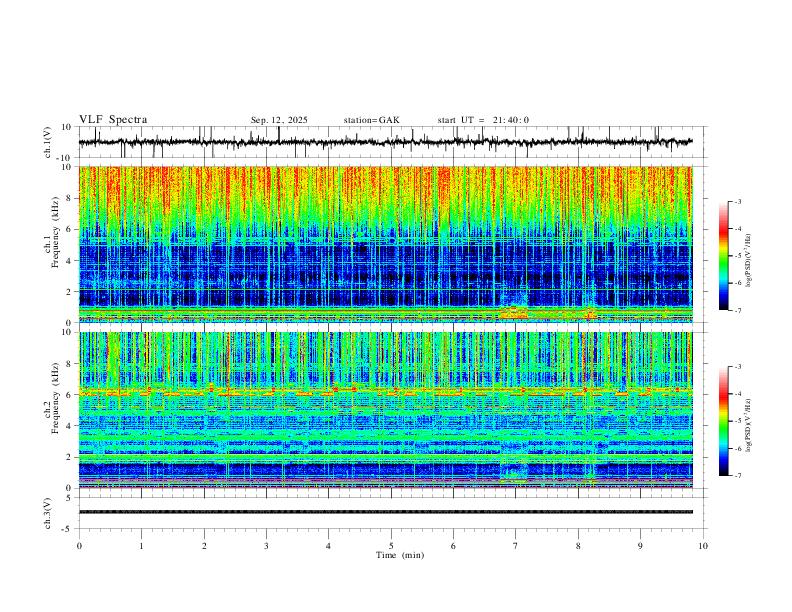Viewport: 792px width, 612px height.
Task: Click the ch.3 voltage trace band
Action: point(385,512)
